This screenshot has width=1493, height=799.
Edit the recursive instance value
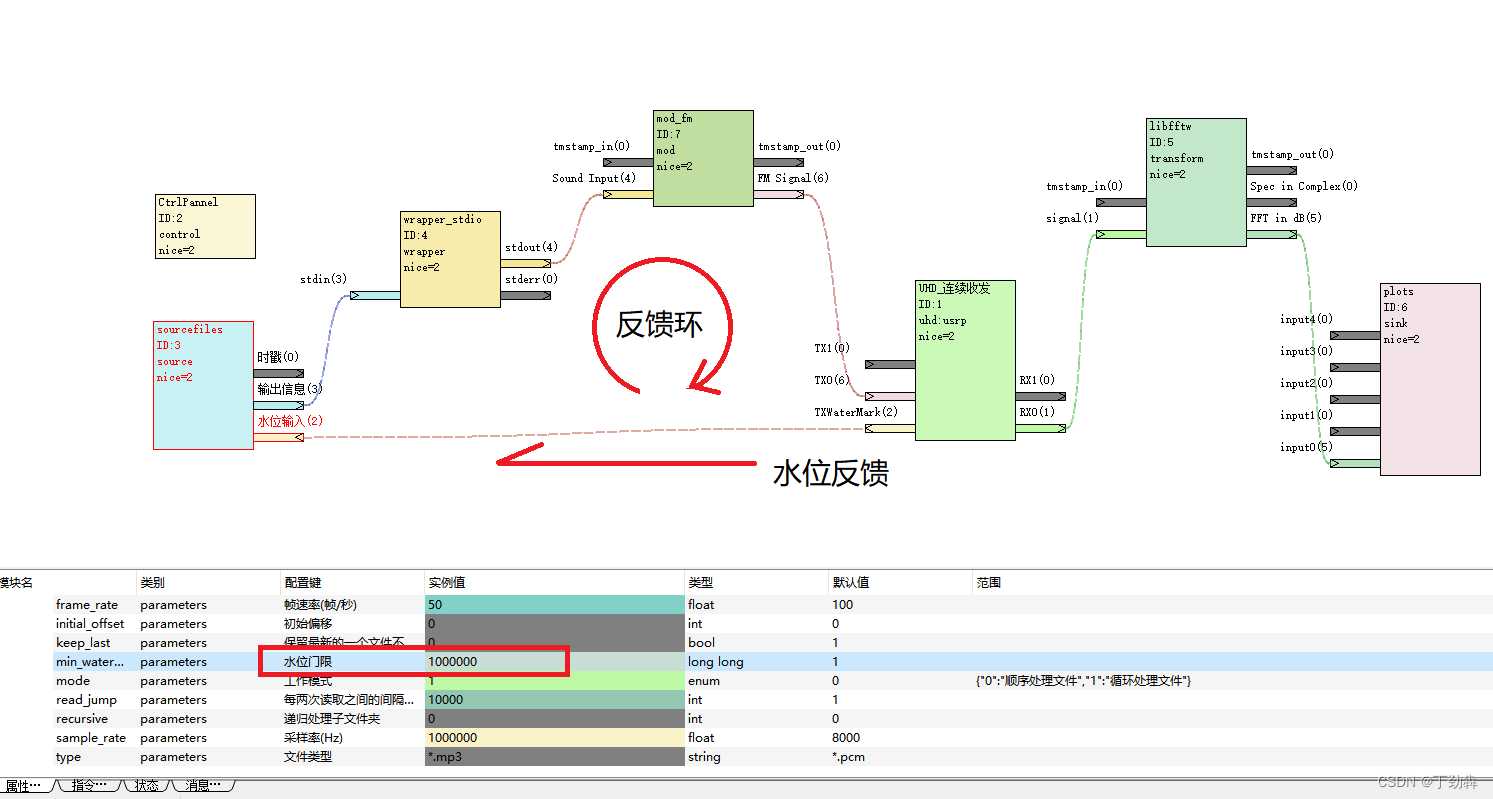[x=554, y=718]
